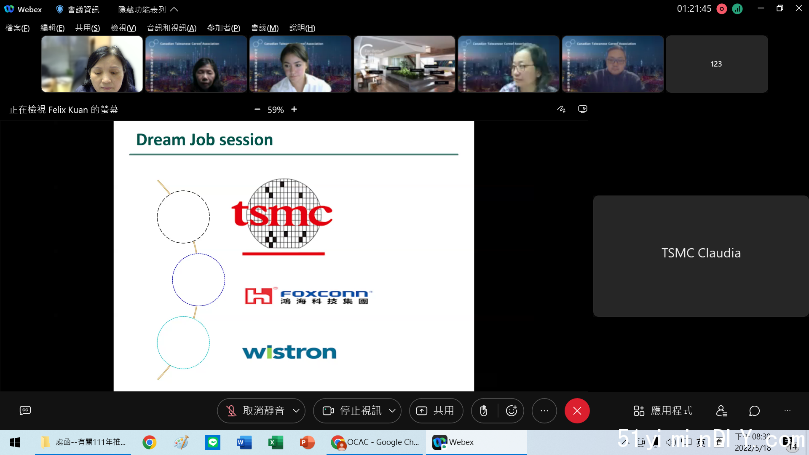The height and width of the screenshot is (455, 809).
Task: Unmute microphone with 取消靜音 button
Action: (255, 411)
